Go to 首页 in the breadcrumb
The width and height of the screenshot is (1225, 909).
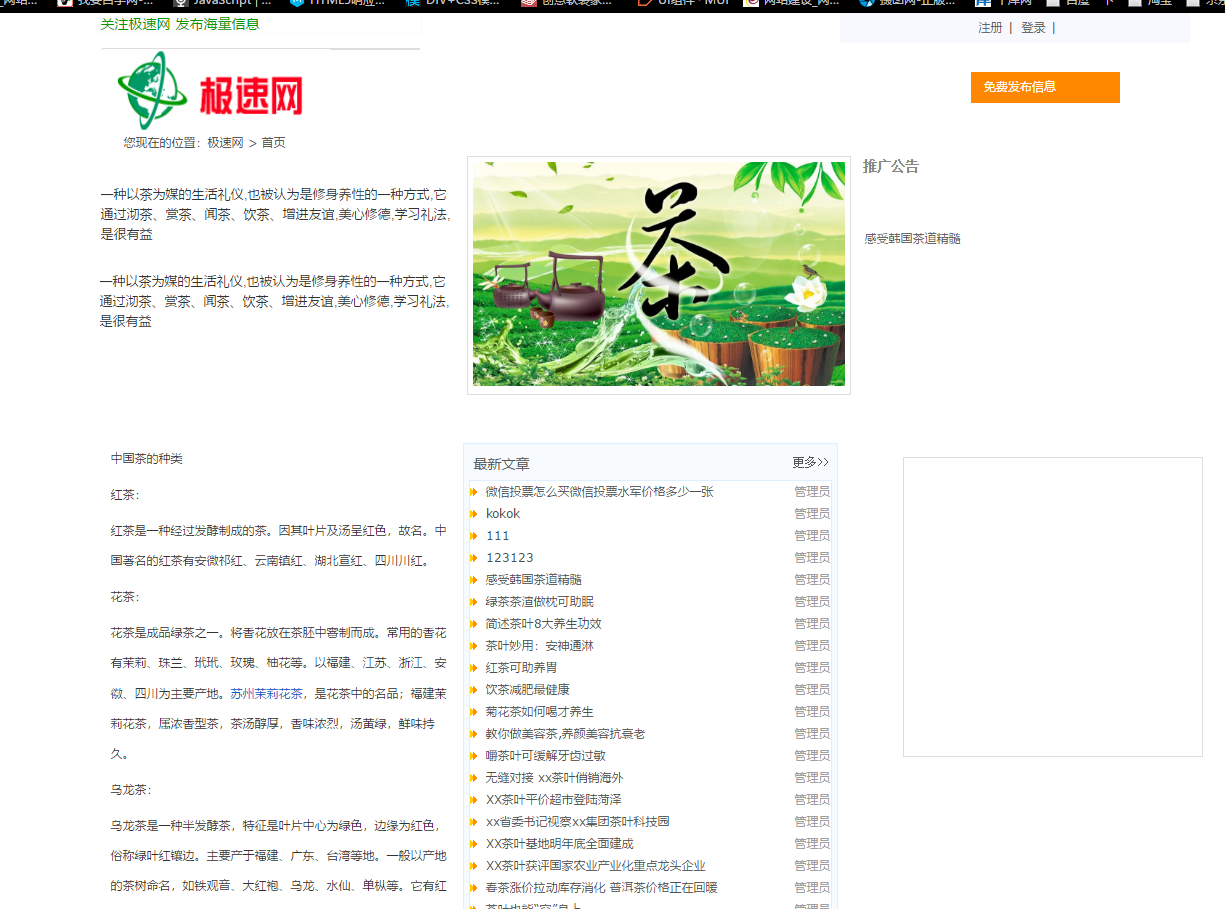pos(274,143)
